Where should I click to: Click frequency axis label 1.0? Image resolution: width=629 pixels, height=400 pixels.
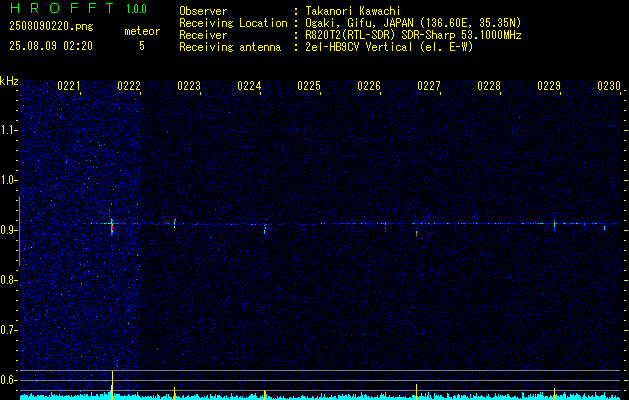(x=8, y=181)
